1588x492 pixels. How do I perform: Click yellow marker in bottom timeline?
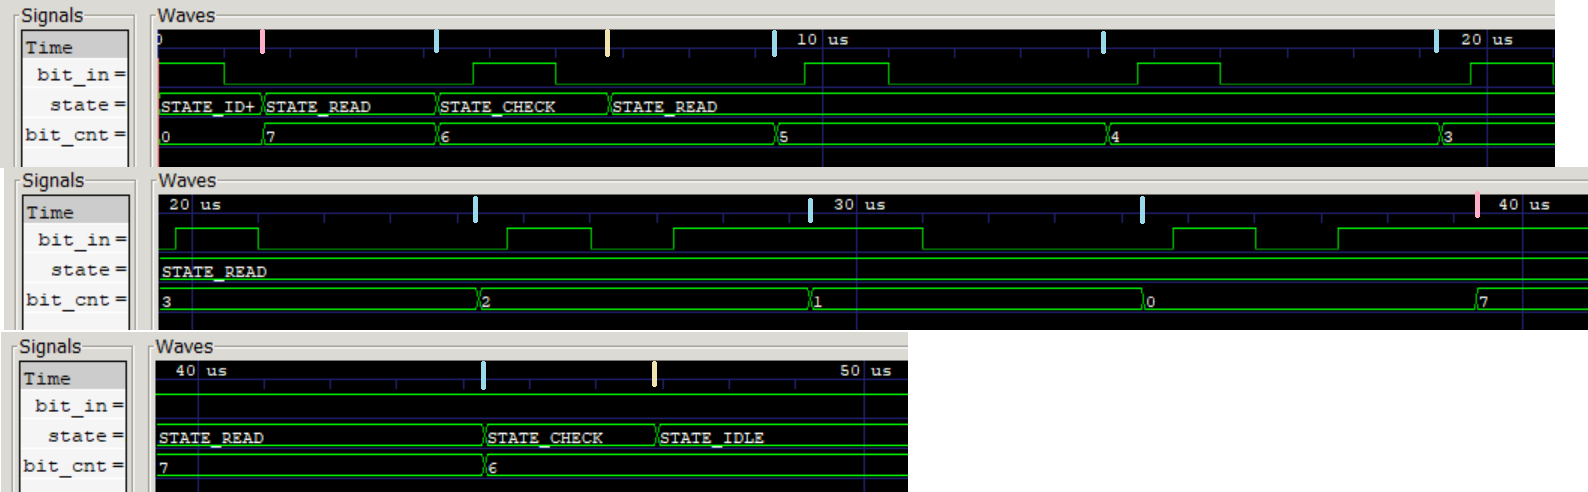tap(654, 373)
